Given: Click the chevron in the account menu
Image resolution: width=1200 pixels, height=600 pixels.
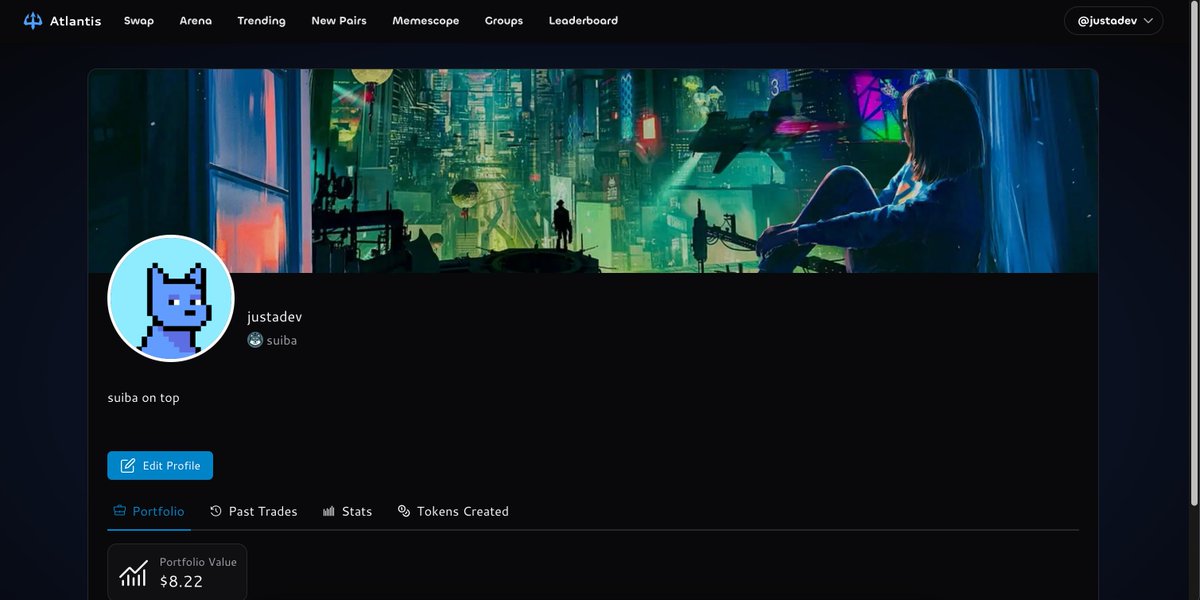Looking at the screenshot, I should pos(1147,21).
